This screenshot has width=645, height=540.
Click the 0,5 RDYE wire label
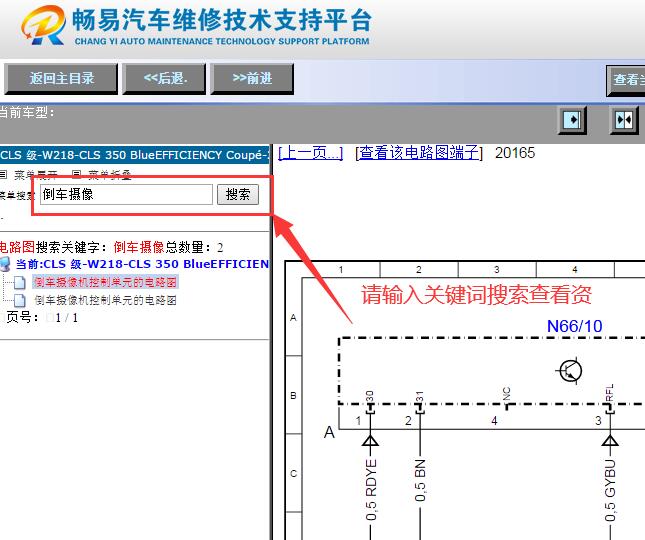371,489
